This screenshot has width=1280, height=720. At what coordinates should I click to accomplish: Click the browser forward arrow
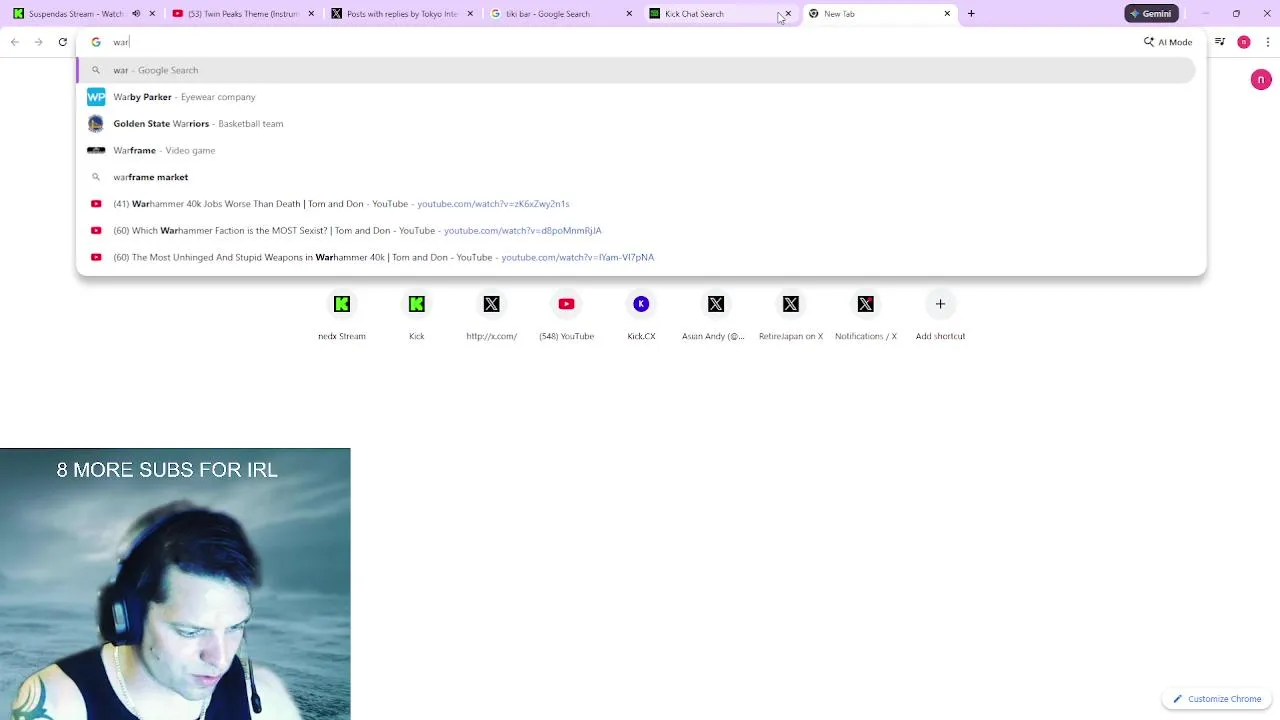pyautogui.click(x=38, y=42)
